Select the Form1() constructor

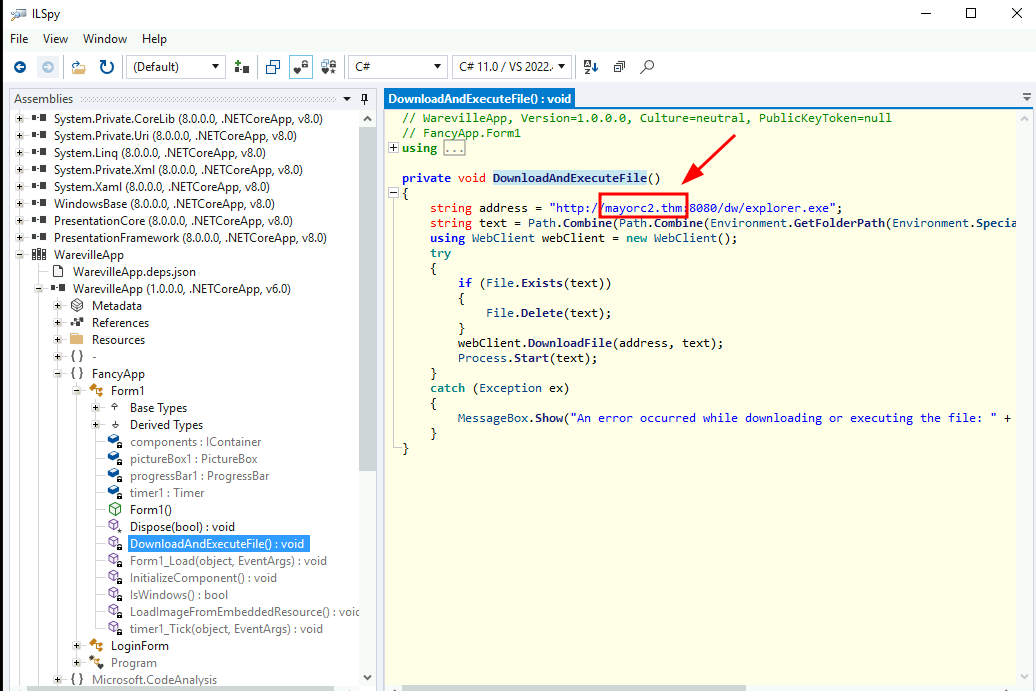click(x=151, y=510)
